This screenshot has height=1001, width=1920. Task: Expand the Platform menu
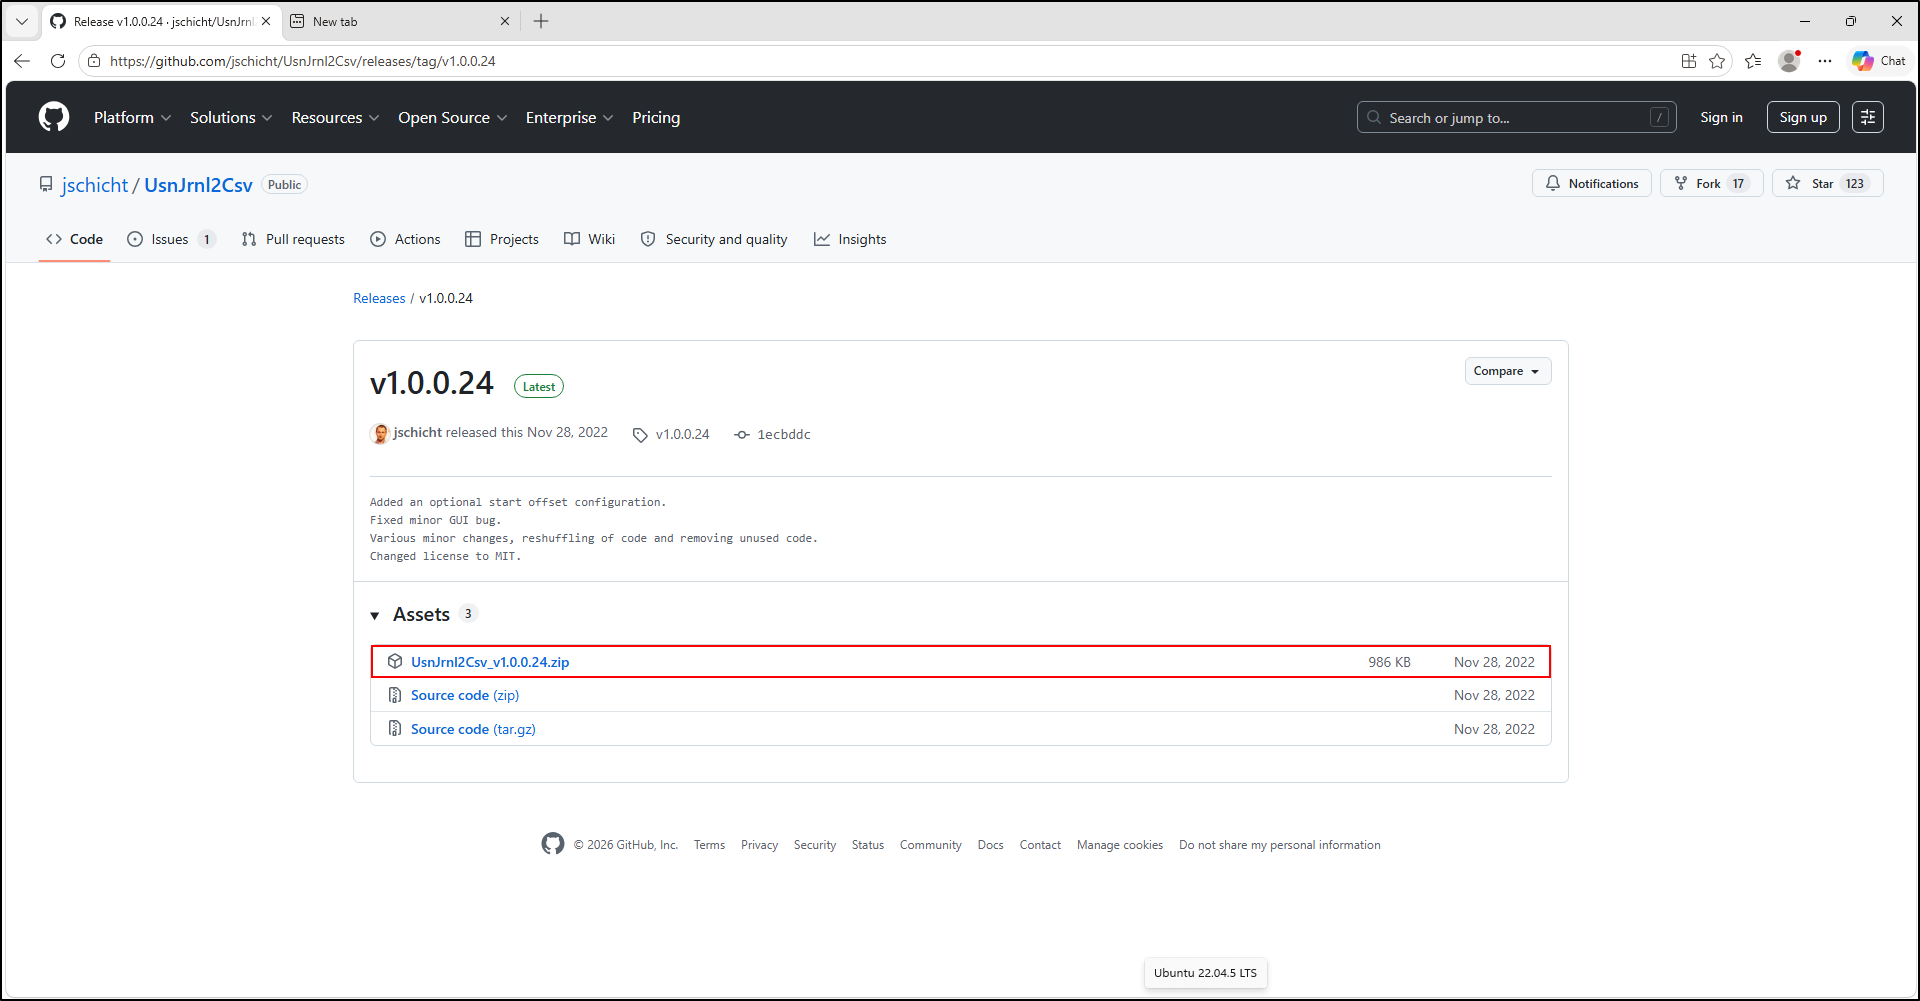point(133,117)
